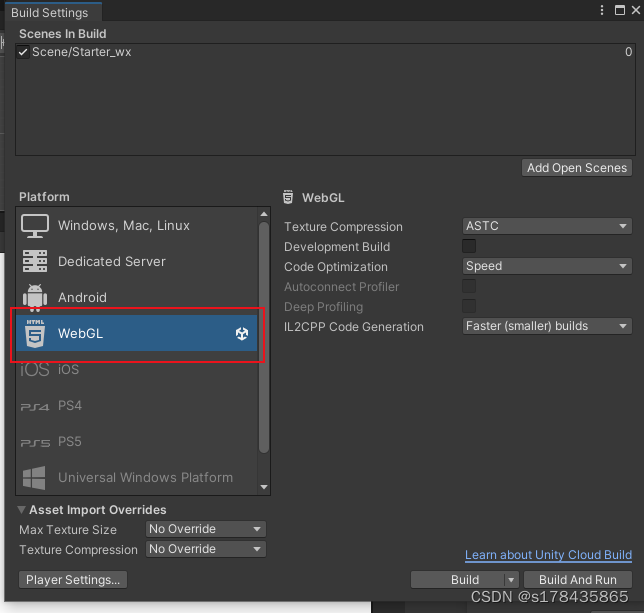Toggle the Autoconnect Profiler checkbox
This screenshot has height=613, width=644.
click(469, 286)
